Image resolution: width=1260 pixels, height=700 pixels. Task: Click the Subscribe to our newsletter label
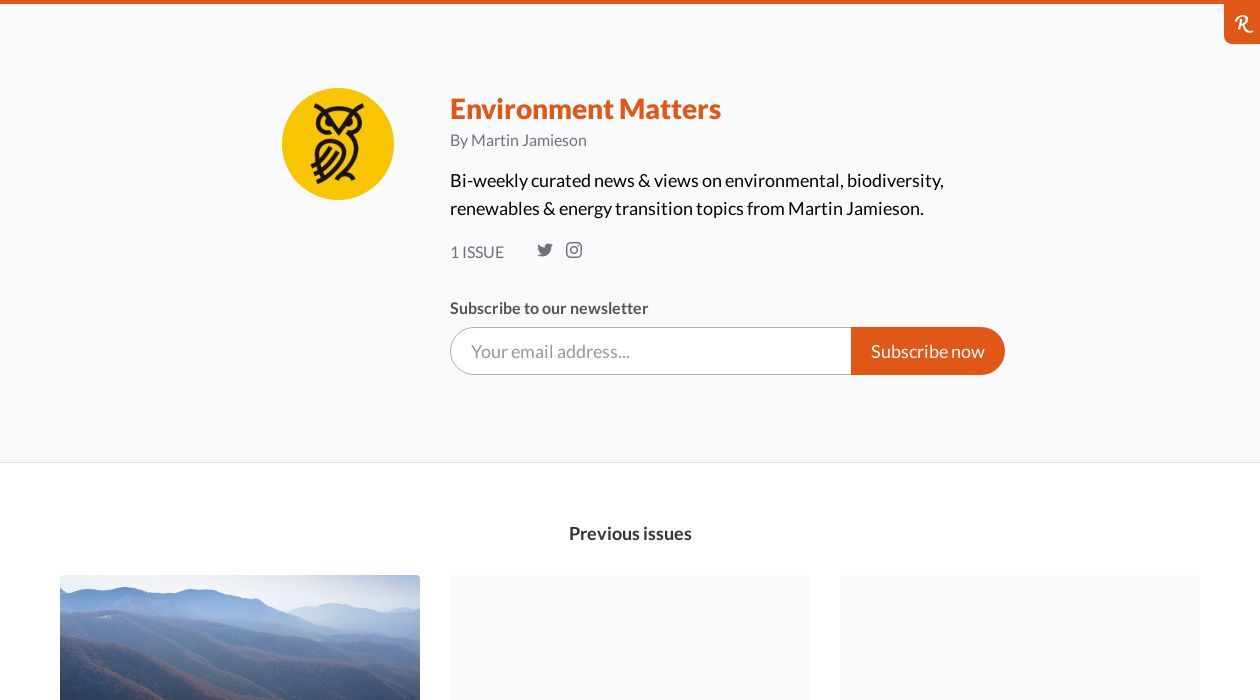click(x=549, y=308)
